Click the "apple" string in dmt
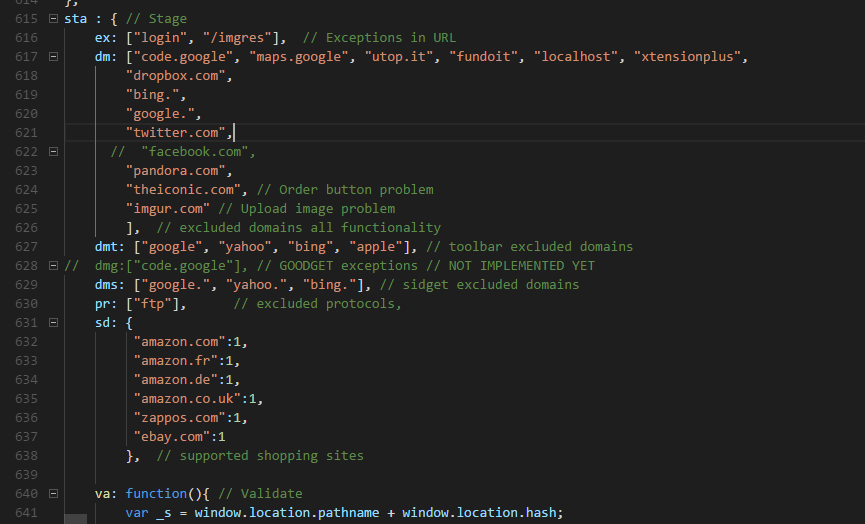Viewport: 865px width, 524px height. [x=376, y=247]
